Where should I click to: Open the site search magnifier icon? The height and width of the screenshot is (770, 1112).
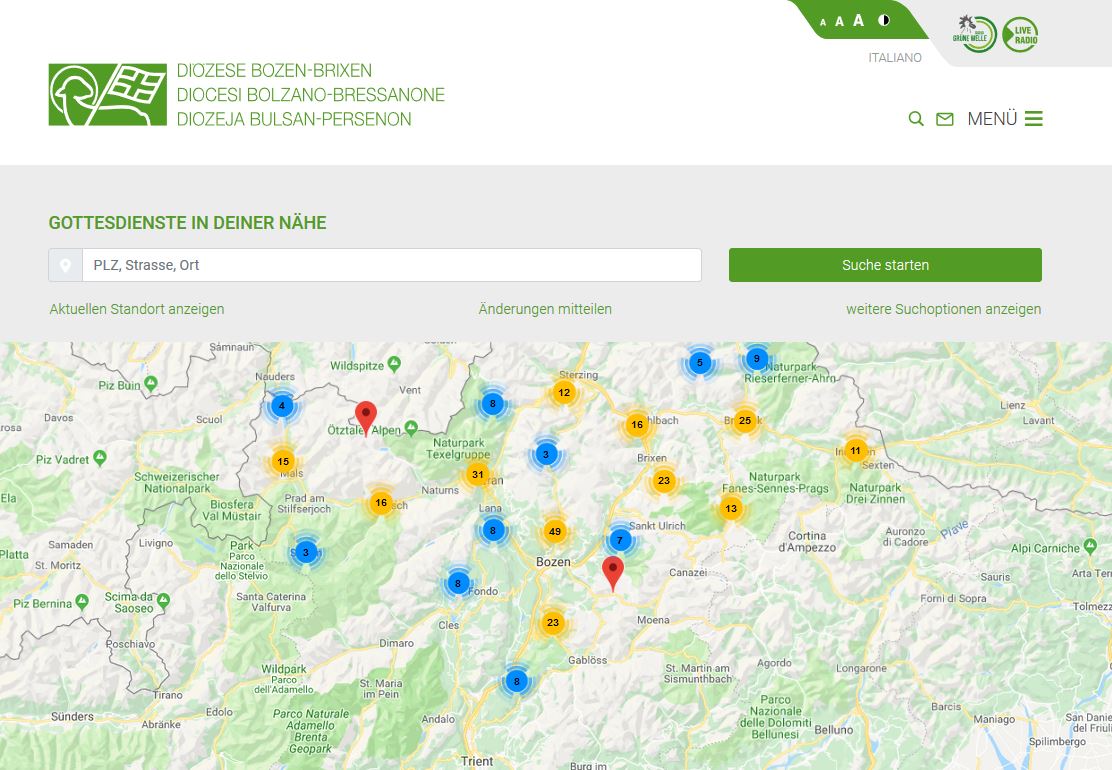point(915,119)
